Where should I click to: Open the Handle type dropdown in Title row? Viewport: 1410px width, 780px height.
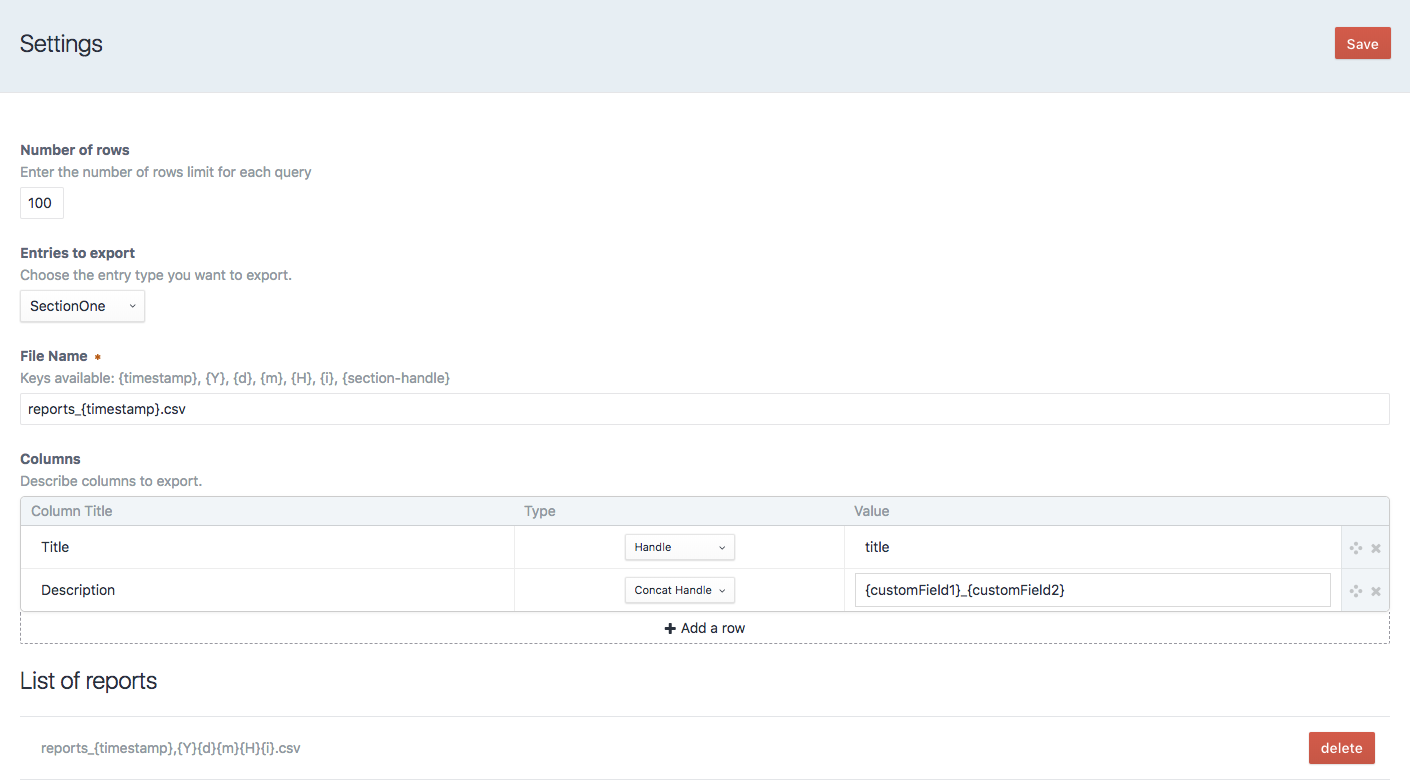coord(679,547)
